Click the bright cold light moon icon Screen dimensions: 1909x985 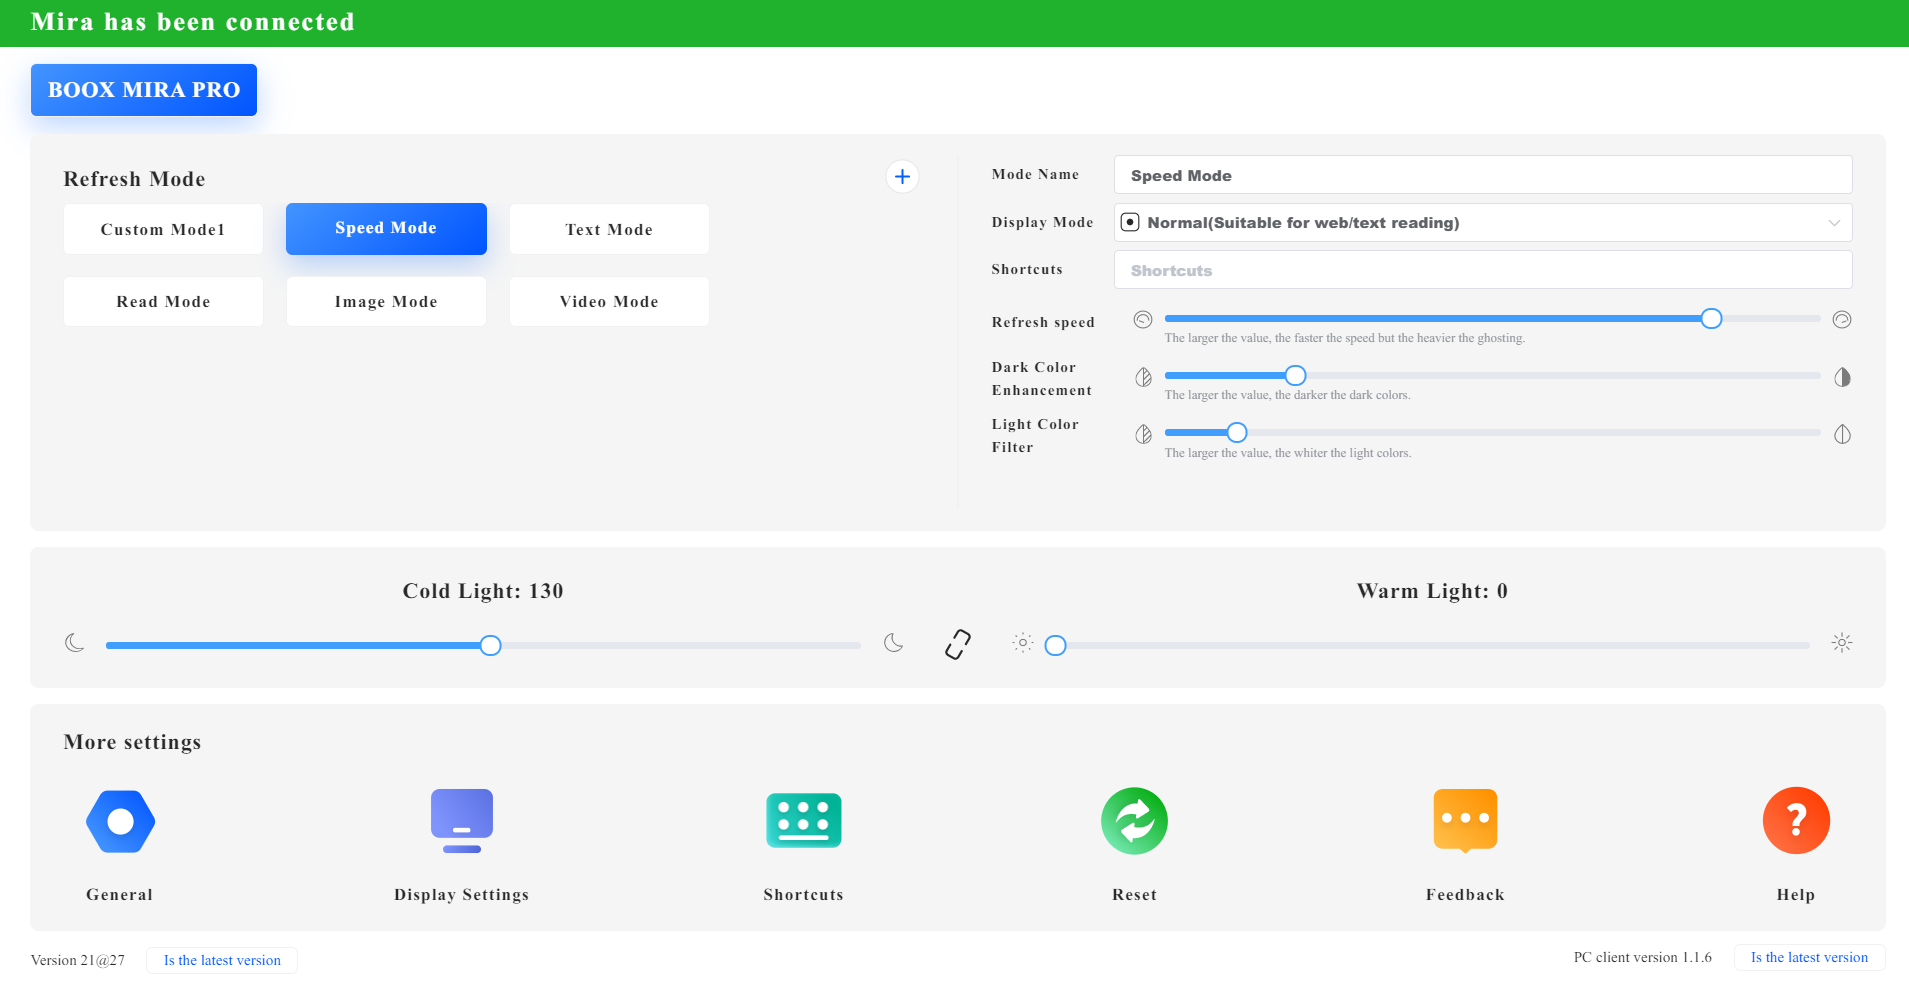(x=894, y=643)
